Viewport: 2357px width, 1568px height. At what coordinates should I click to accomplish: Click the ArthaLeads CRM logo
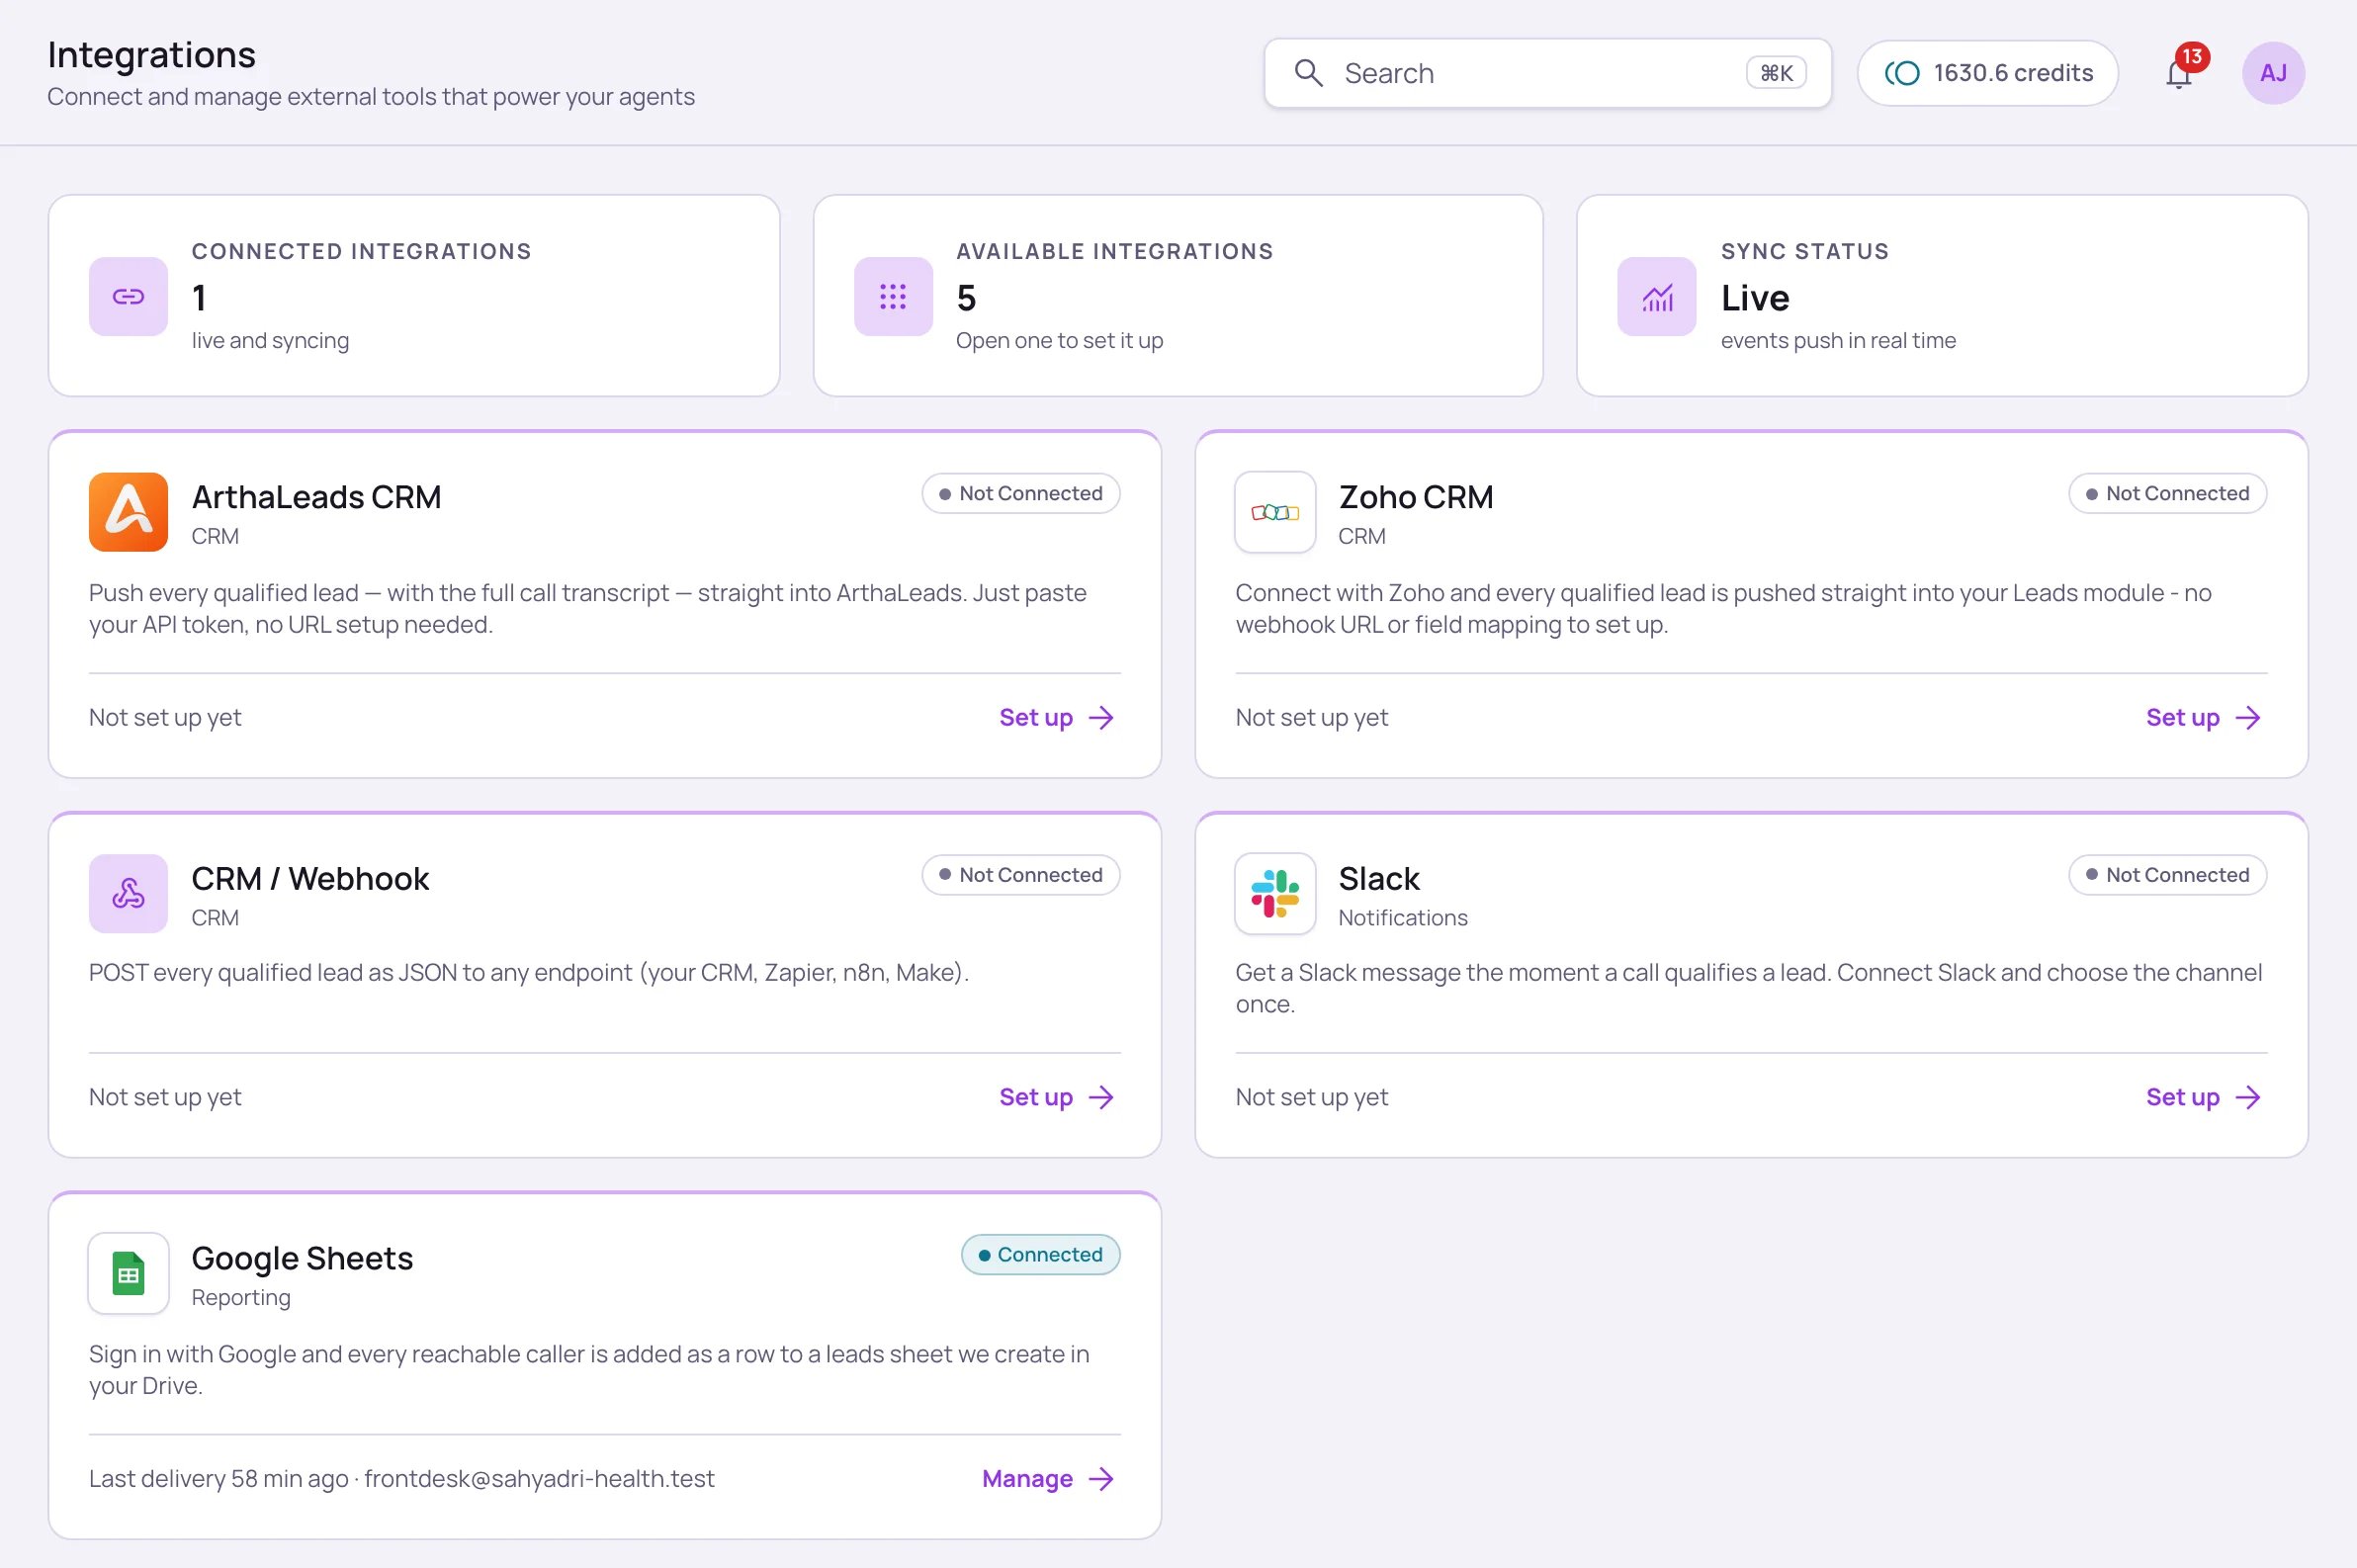pos(128,512)
